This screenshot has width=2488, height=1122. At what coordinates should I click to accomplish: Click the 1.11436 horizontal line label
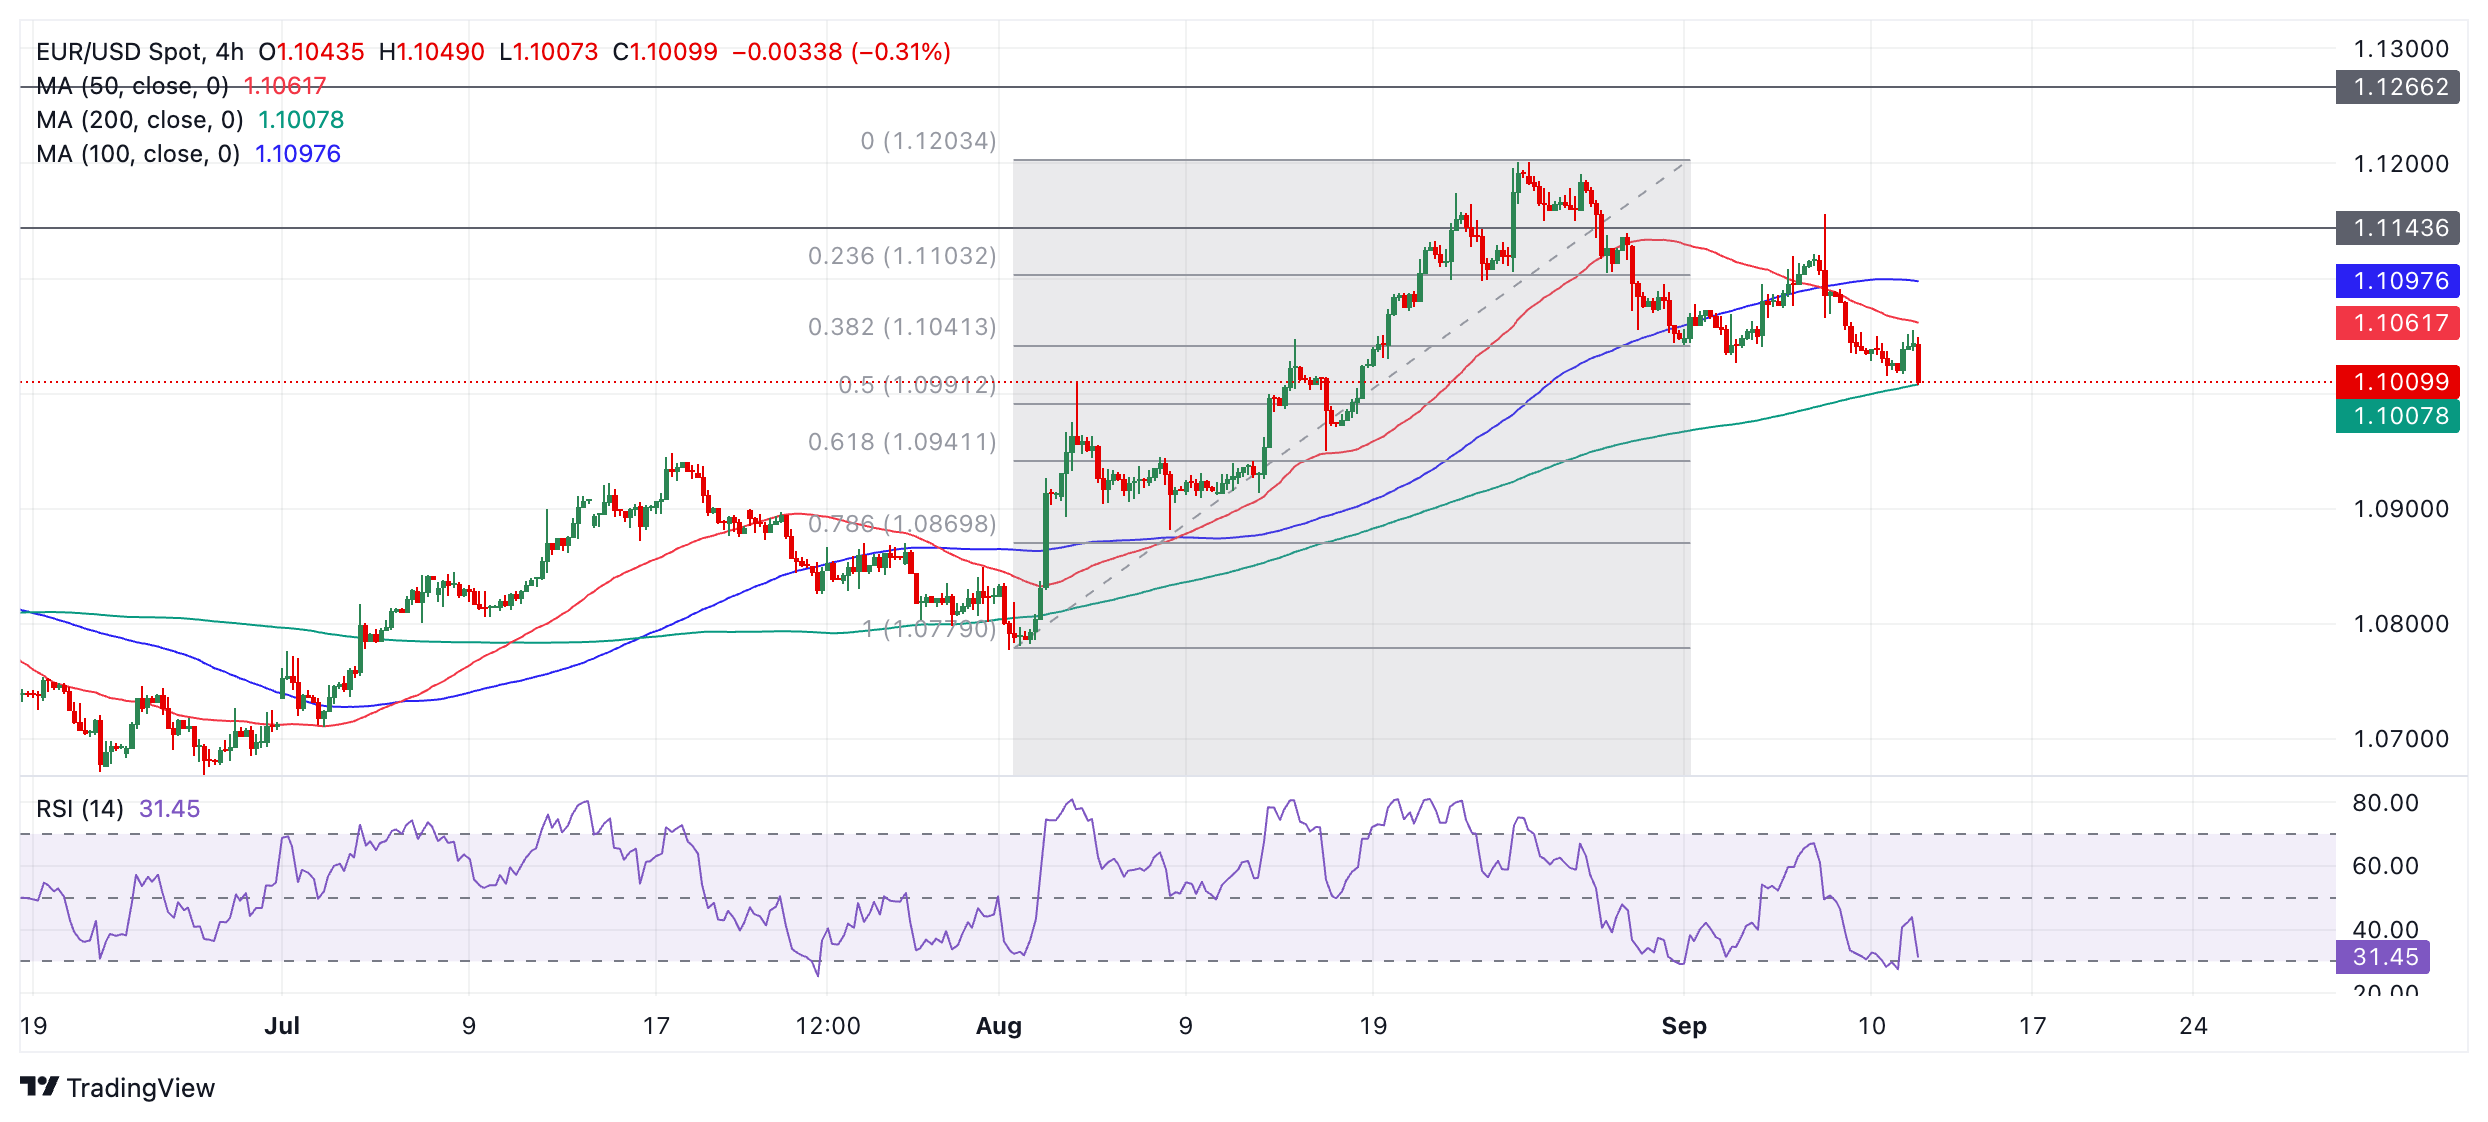[x=2397, y=228]
